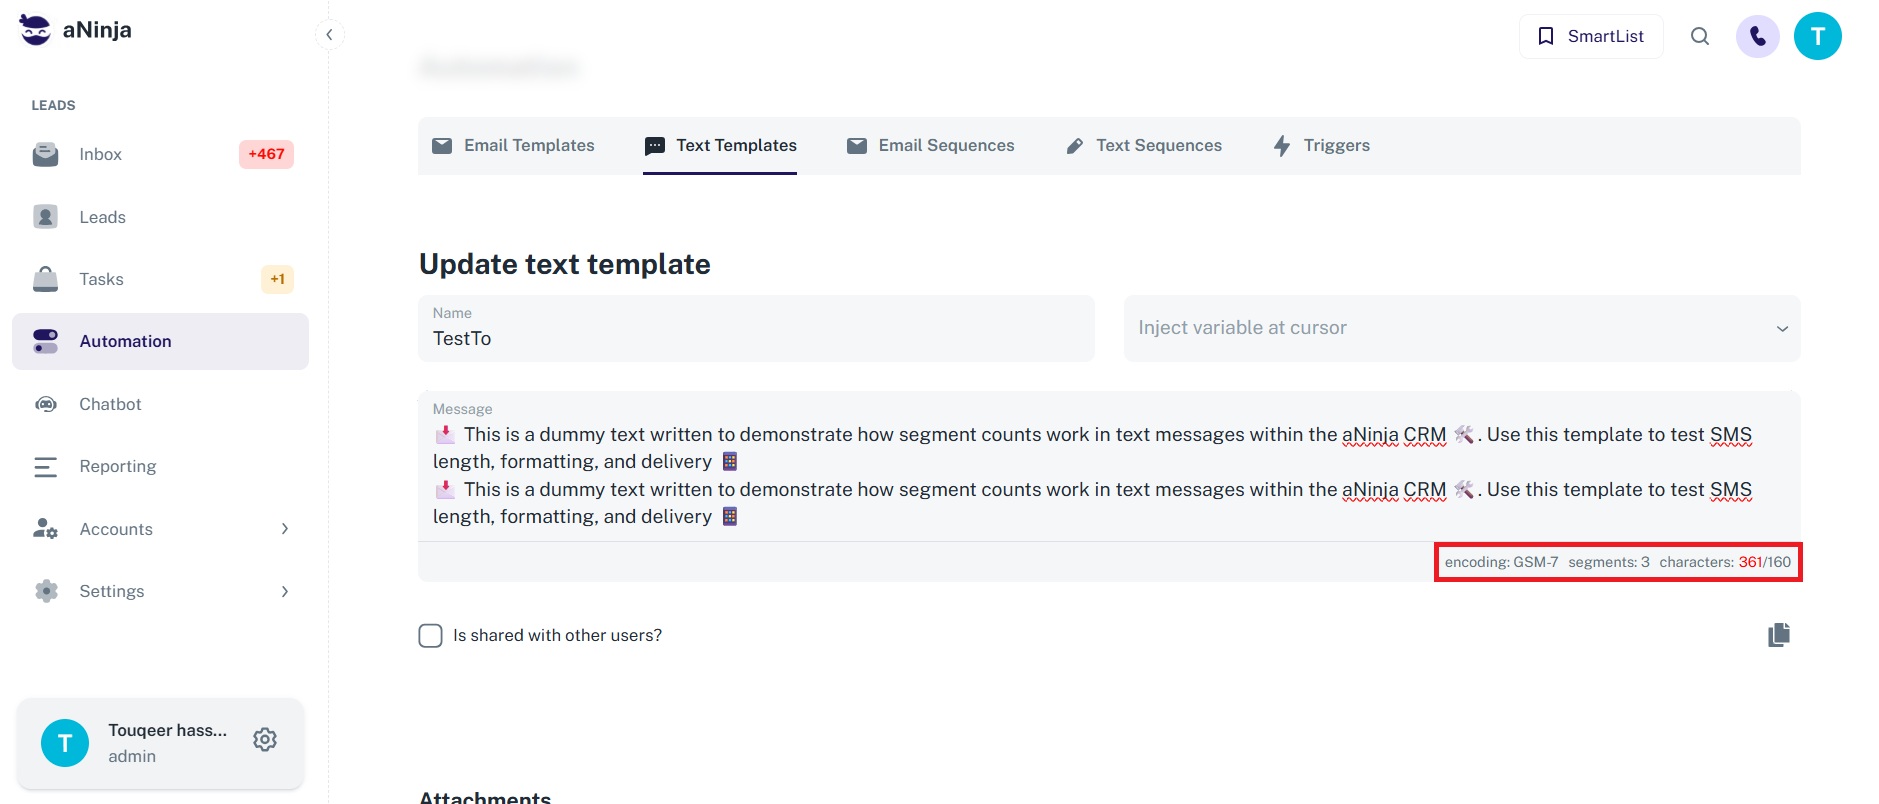Switch to Email Templates tab
The image size is (1879, 804).
513,146
